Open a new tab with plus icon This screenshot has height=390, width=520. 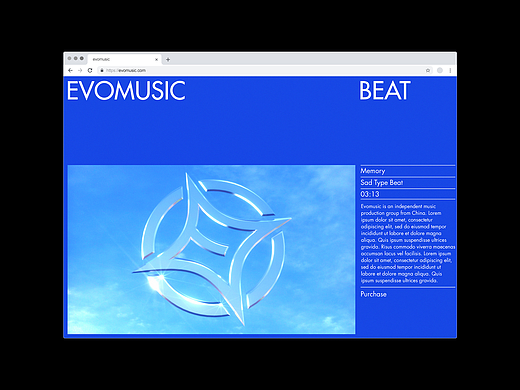(x=168, y=60)
